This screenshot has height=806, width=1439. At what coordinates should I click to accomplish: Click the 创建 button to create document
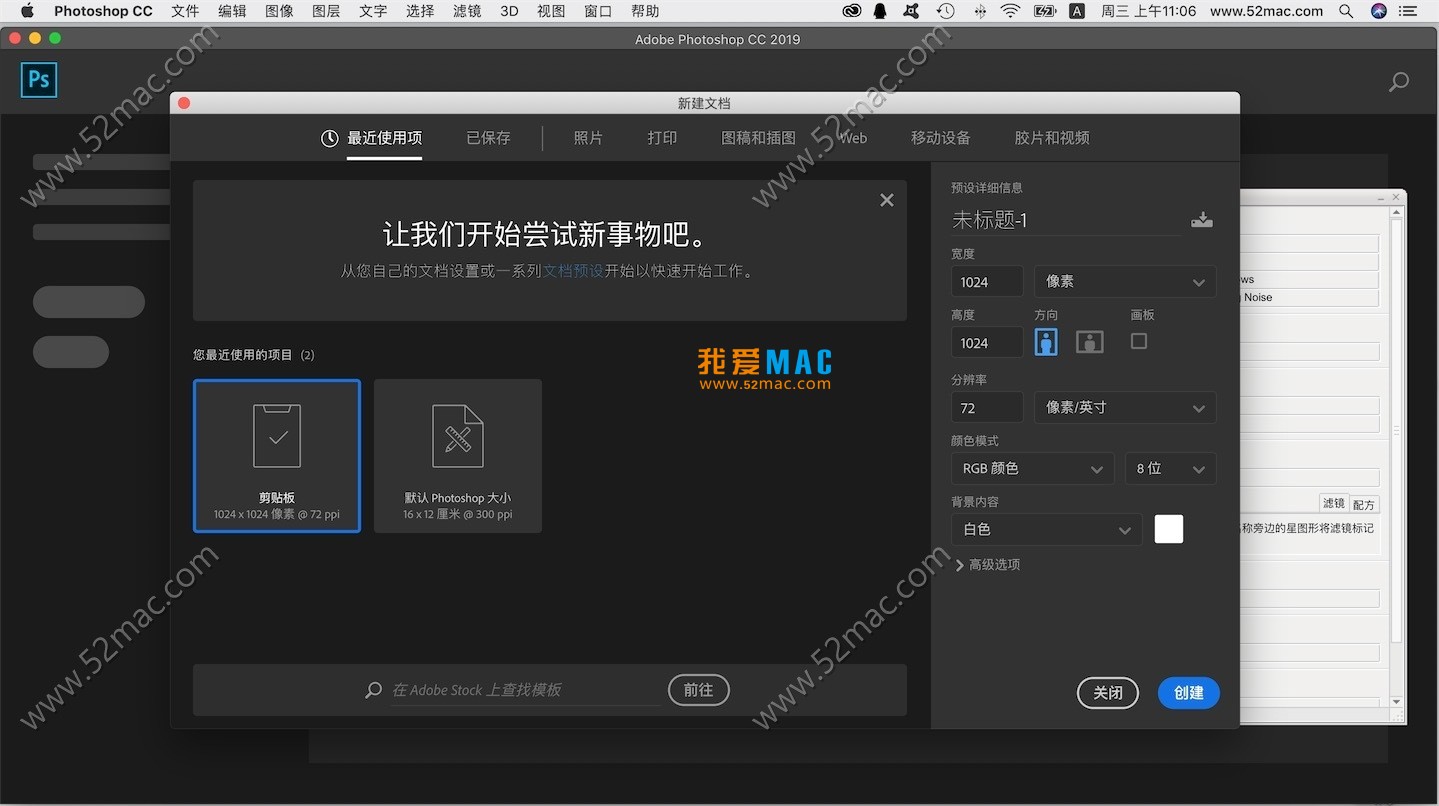click(1188, 692)
